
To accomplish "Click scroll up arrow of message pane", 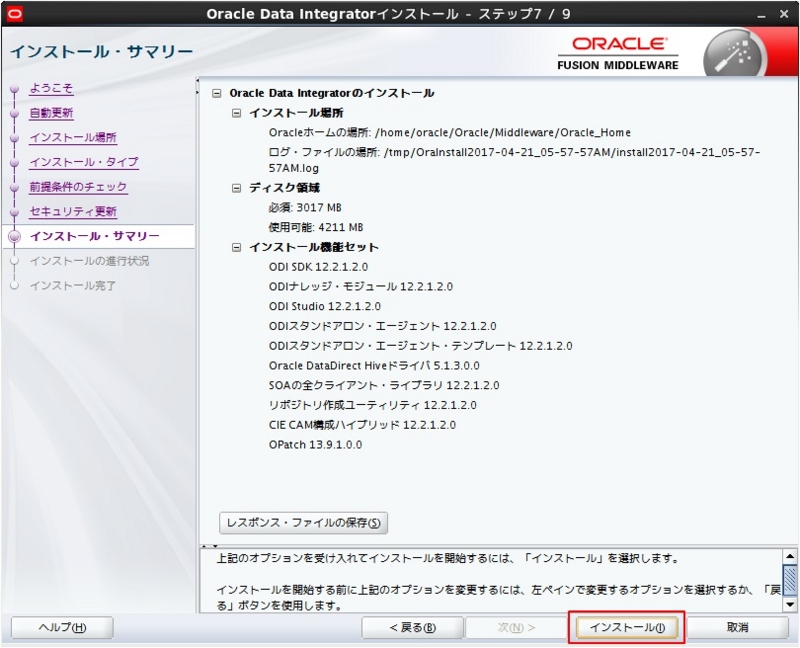I will (x=790, y=556).
